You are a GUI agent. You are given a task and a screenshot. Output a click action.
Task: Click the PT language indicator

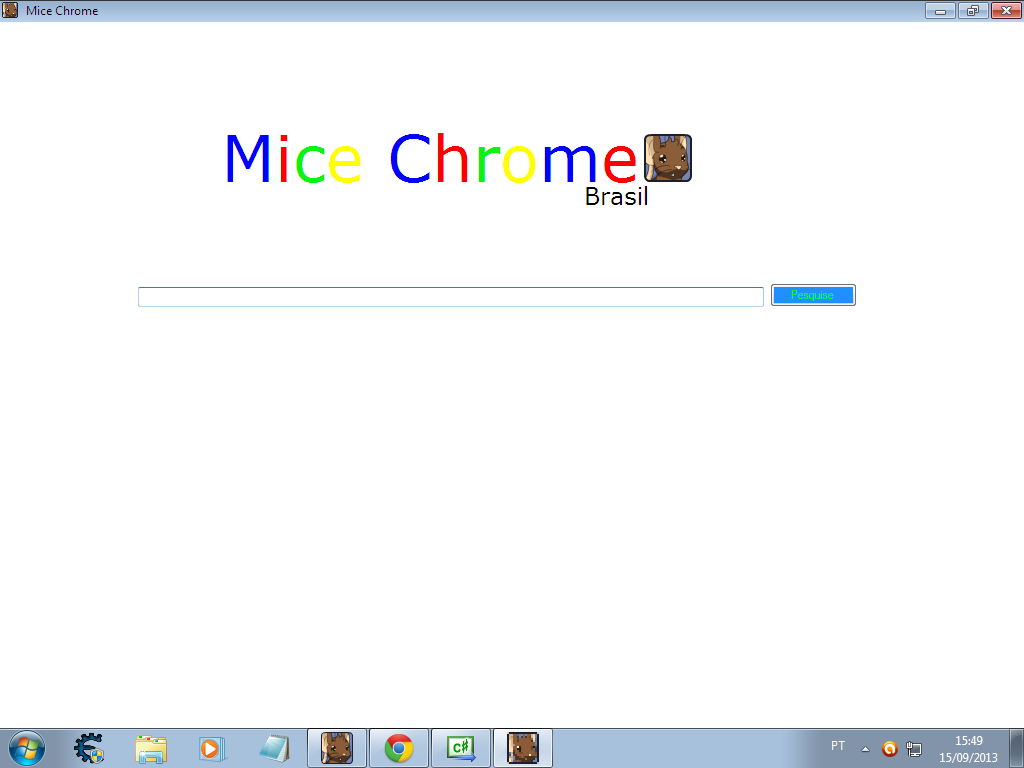point(838,746)
